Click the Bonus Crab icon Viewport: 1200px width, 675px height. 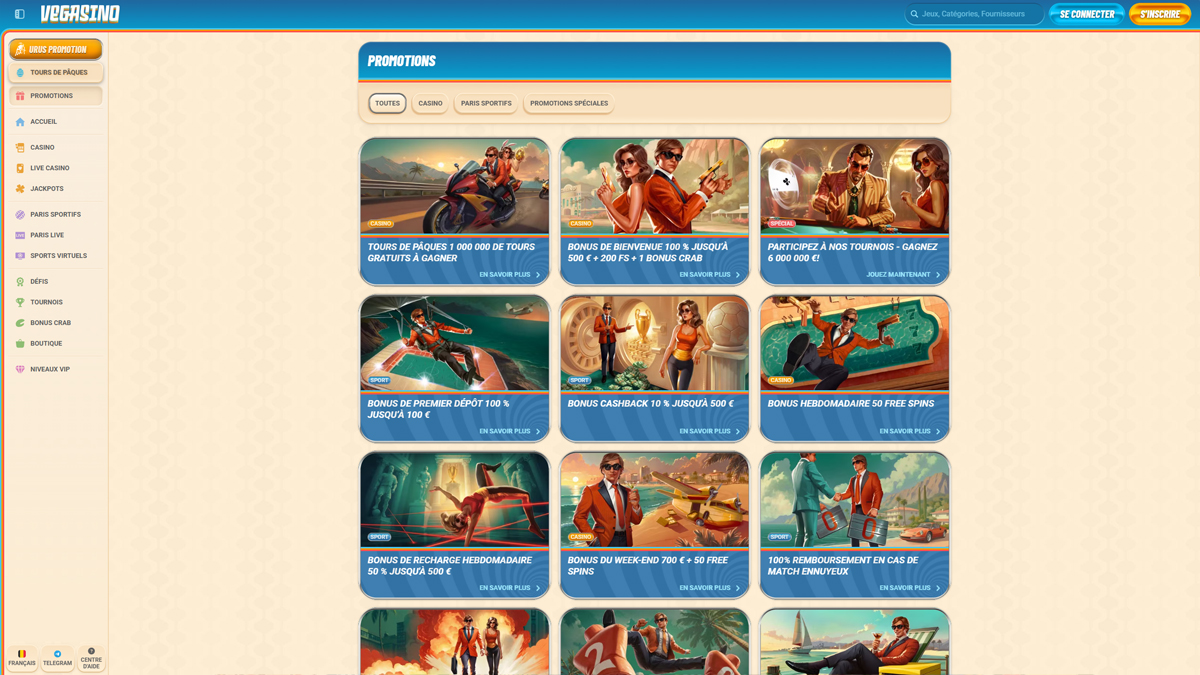click(x=20, y=323)
